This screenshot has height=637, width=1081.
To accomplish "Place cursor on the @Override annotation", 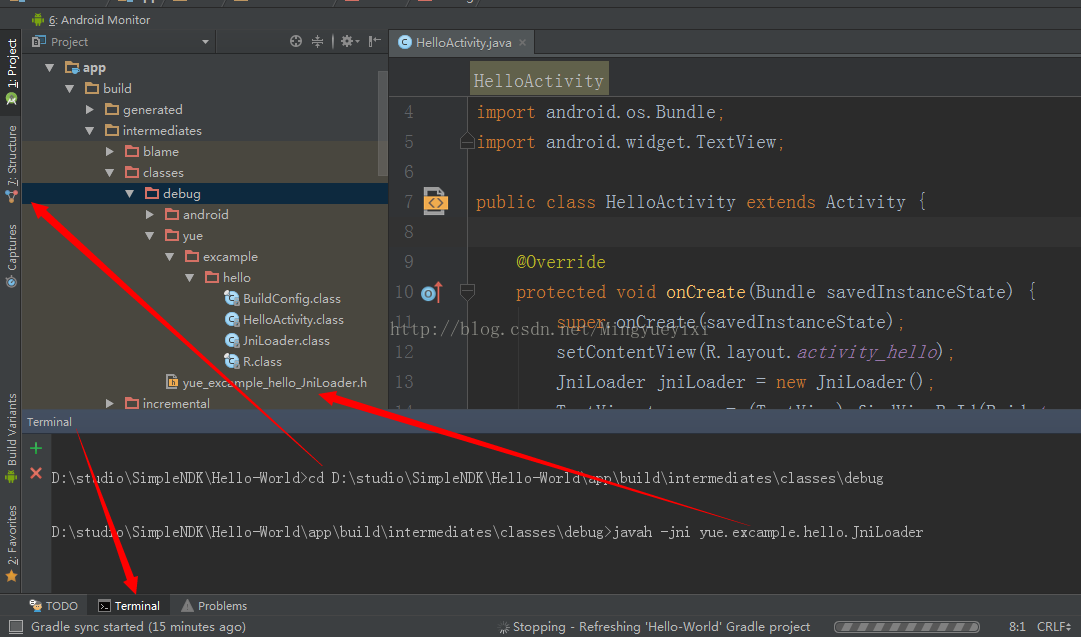I will [x=560, y=262].
